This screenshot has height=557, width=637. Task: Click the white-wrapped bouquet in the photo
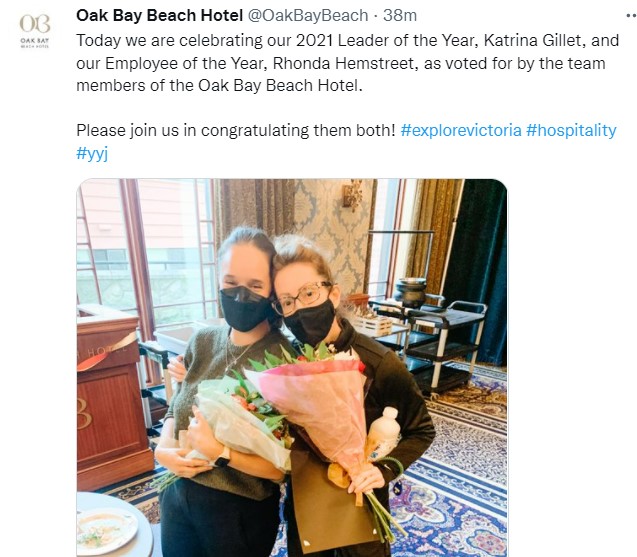(240, 423)
